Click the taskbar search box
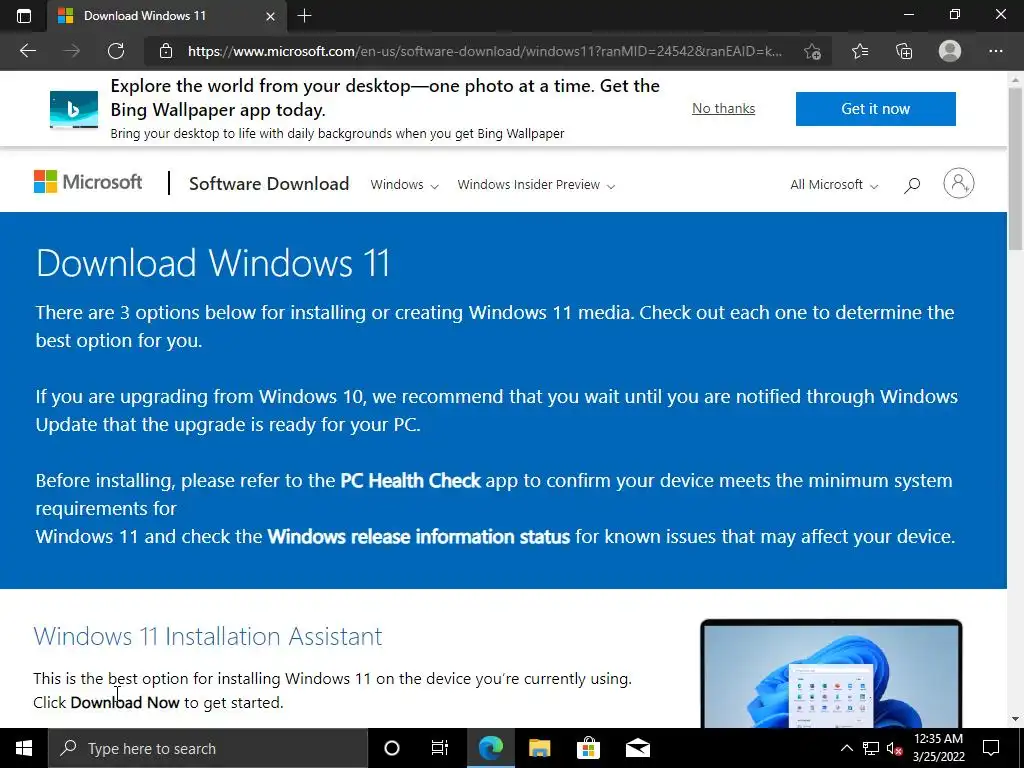This screenshot has width=1024, height=768. [x=208, y=748]
